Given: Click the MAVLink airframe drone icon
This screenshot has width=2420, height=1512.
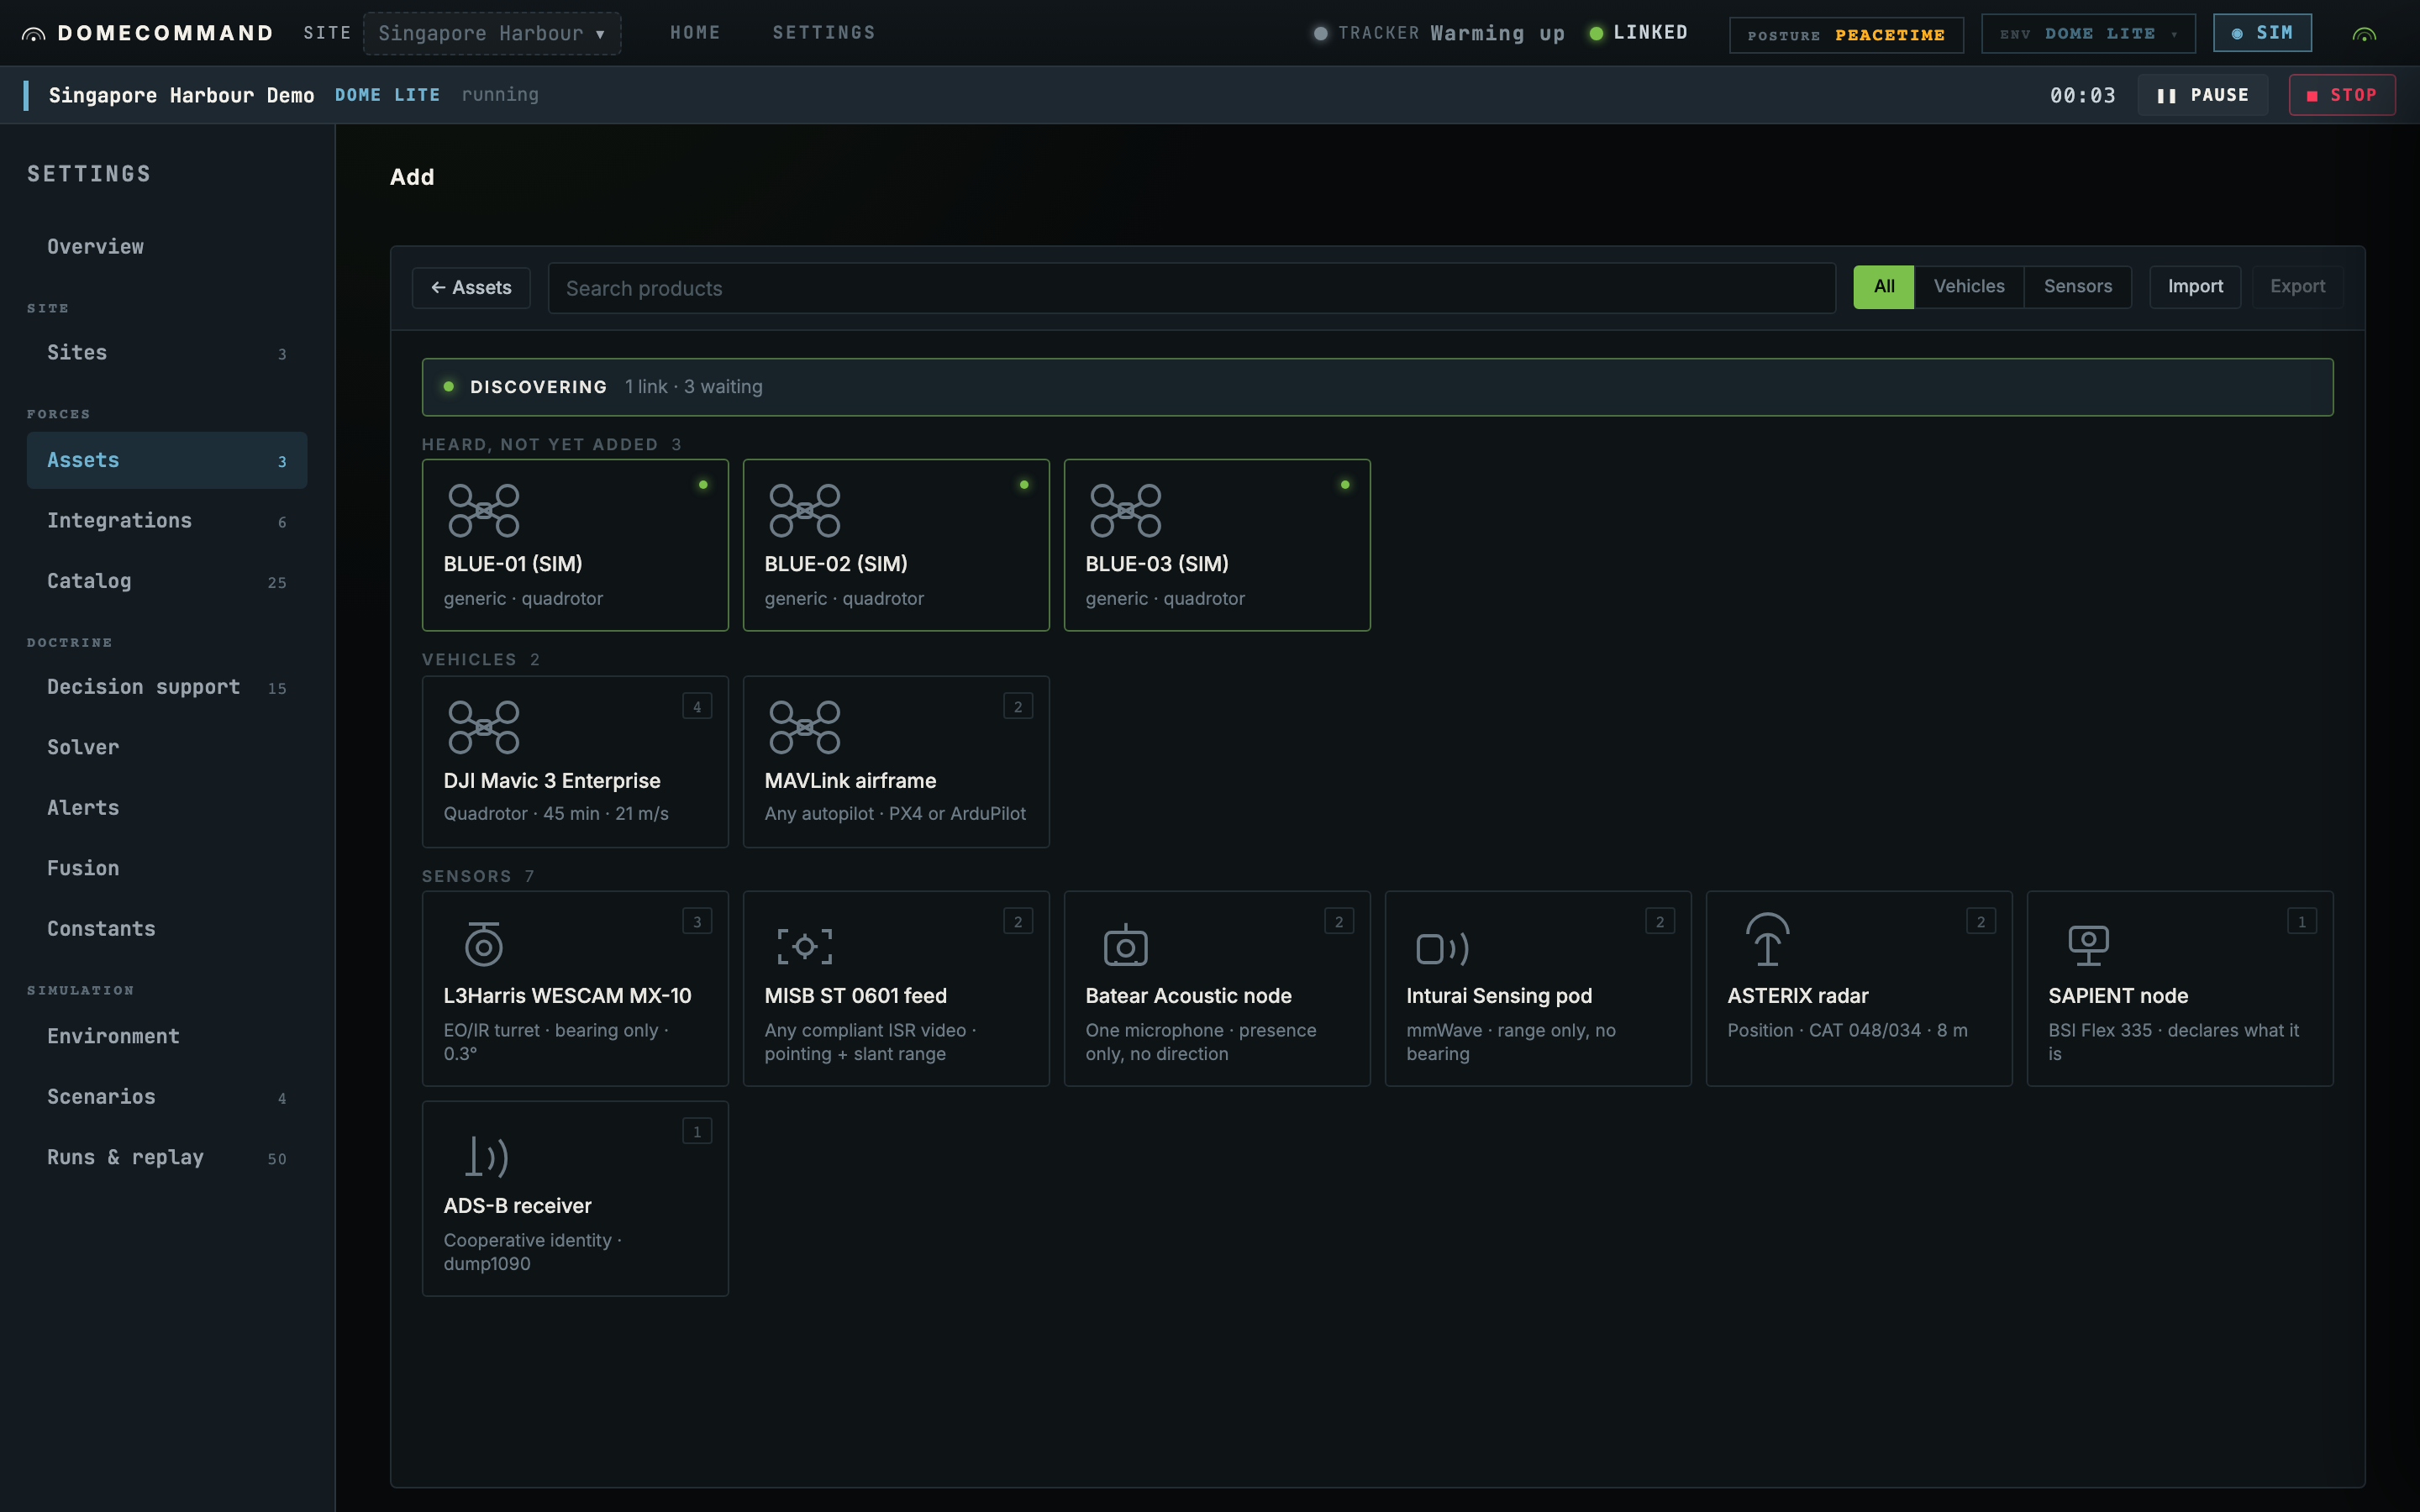Looking at the screenshot, I should [805, 727].
